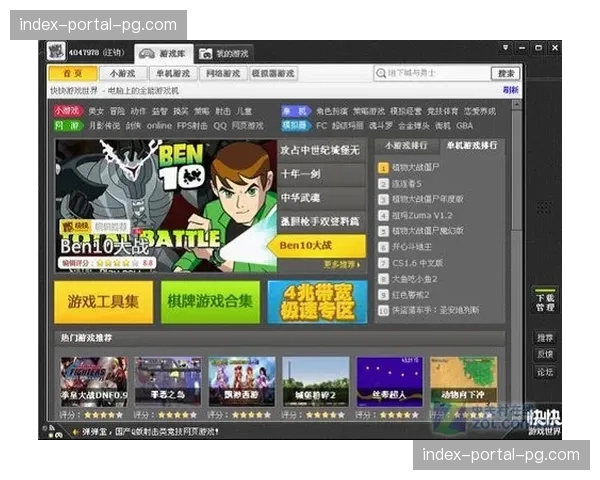Image resolution: width=600 pixels, height=480 pixels.
Task: Switch to 小游戏排行 ranking tab
Action: coord(406,145)
